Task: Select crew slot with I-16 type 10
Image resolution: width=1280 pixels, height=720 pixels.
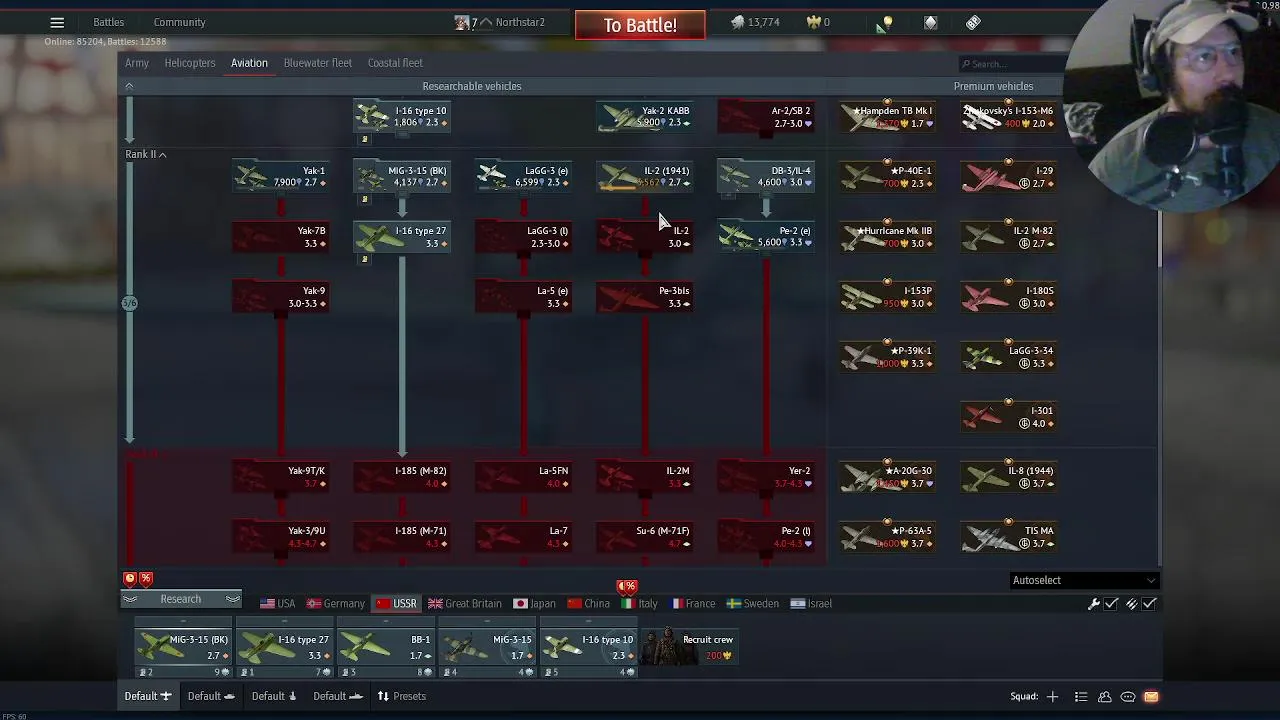Action: click(x=588, y=648)
